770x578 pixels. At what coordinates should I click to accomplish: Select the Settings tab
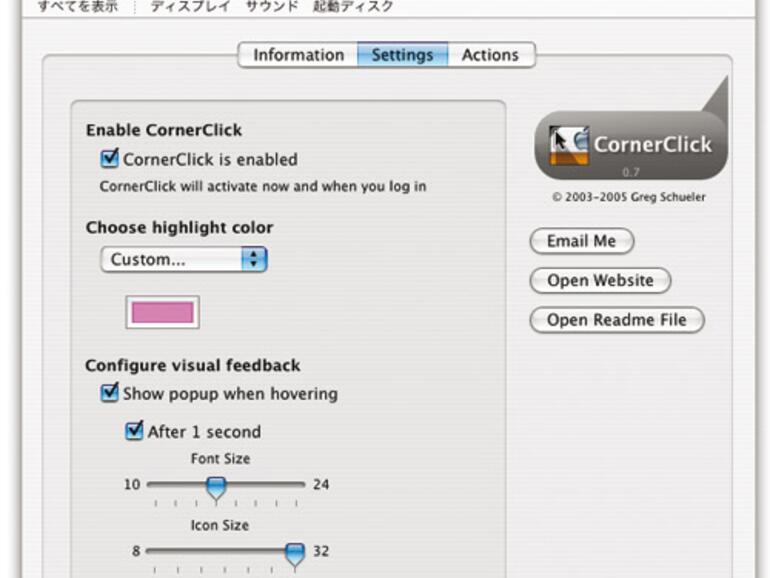pyautogui.click(x=402, y=55)
